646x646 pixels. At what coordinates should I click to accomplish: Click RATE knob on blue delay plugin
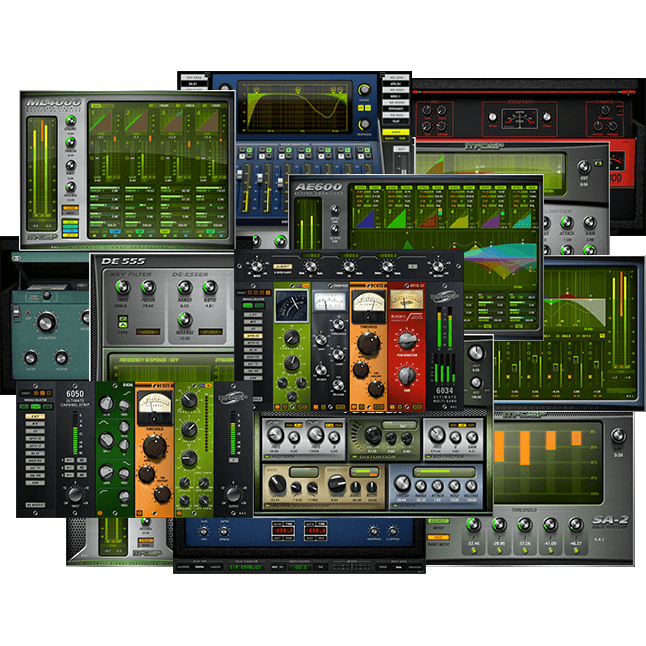[x=205, y=531]
